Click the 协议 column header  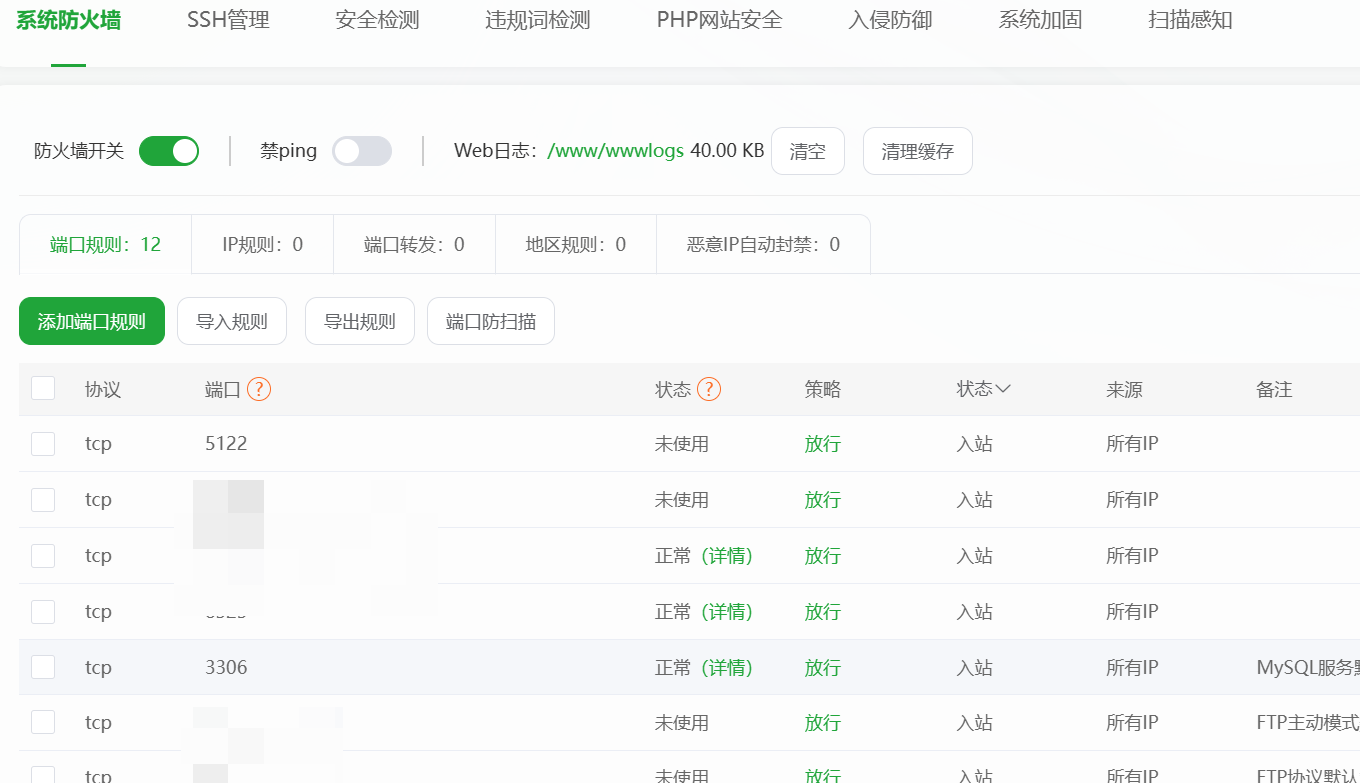click(103, 389)
